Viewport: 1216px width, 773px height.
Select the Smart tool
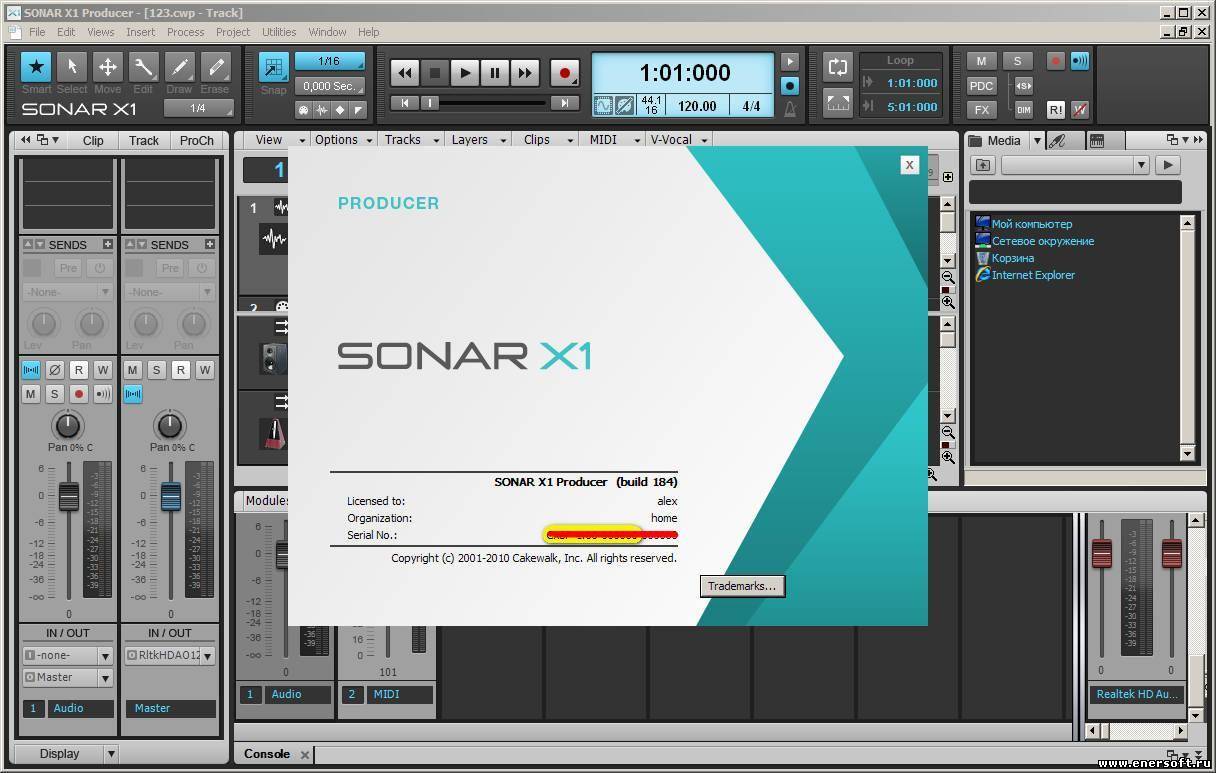click(x=37, y=68)
